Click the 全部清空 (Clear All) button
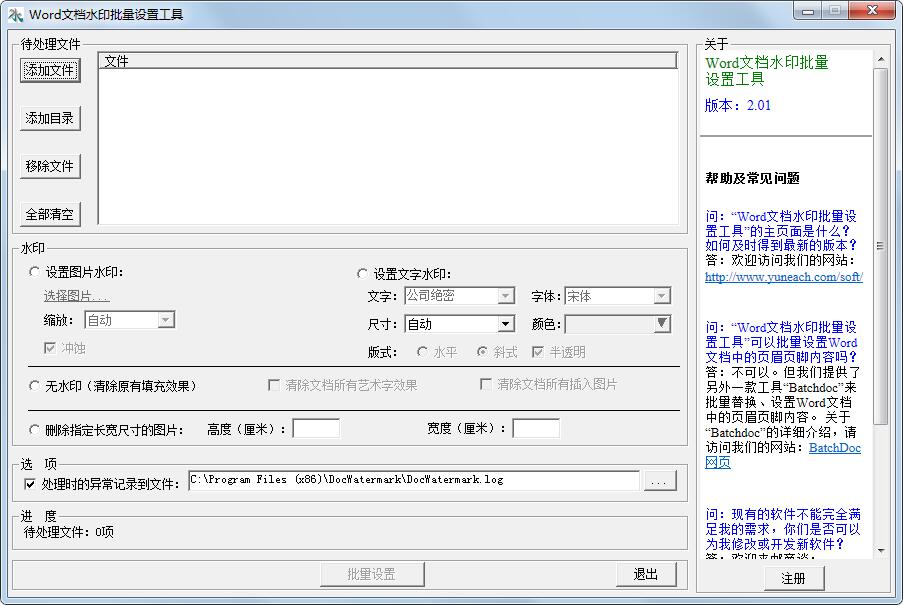 pyautogui.click(x=50, y=214)
